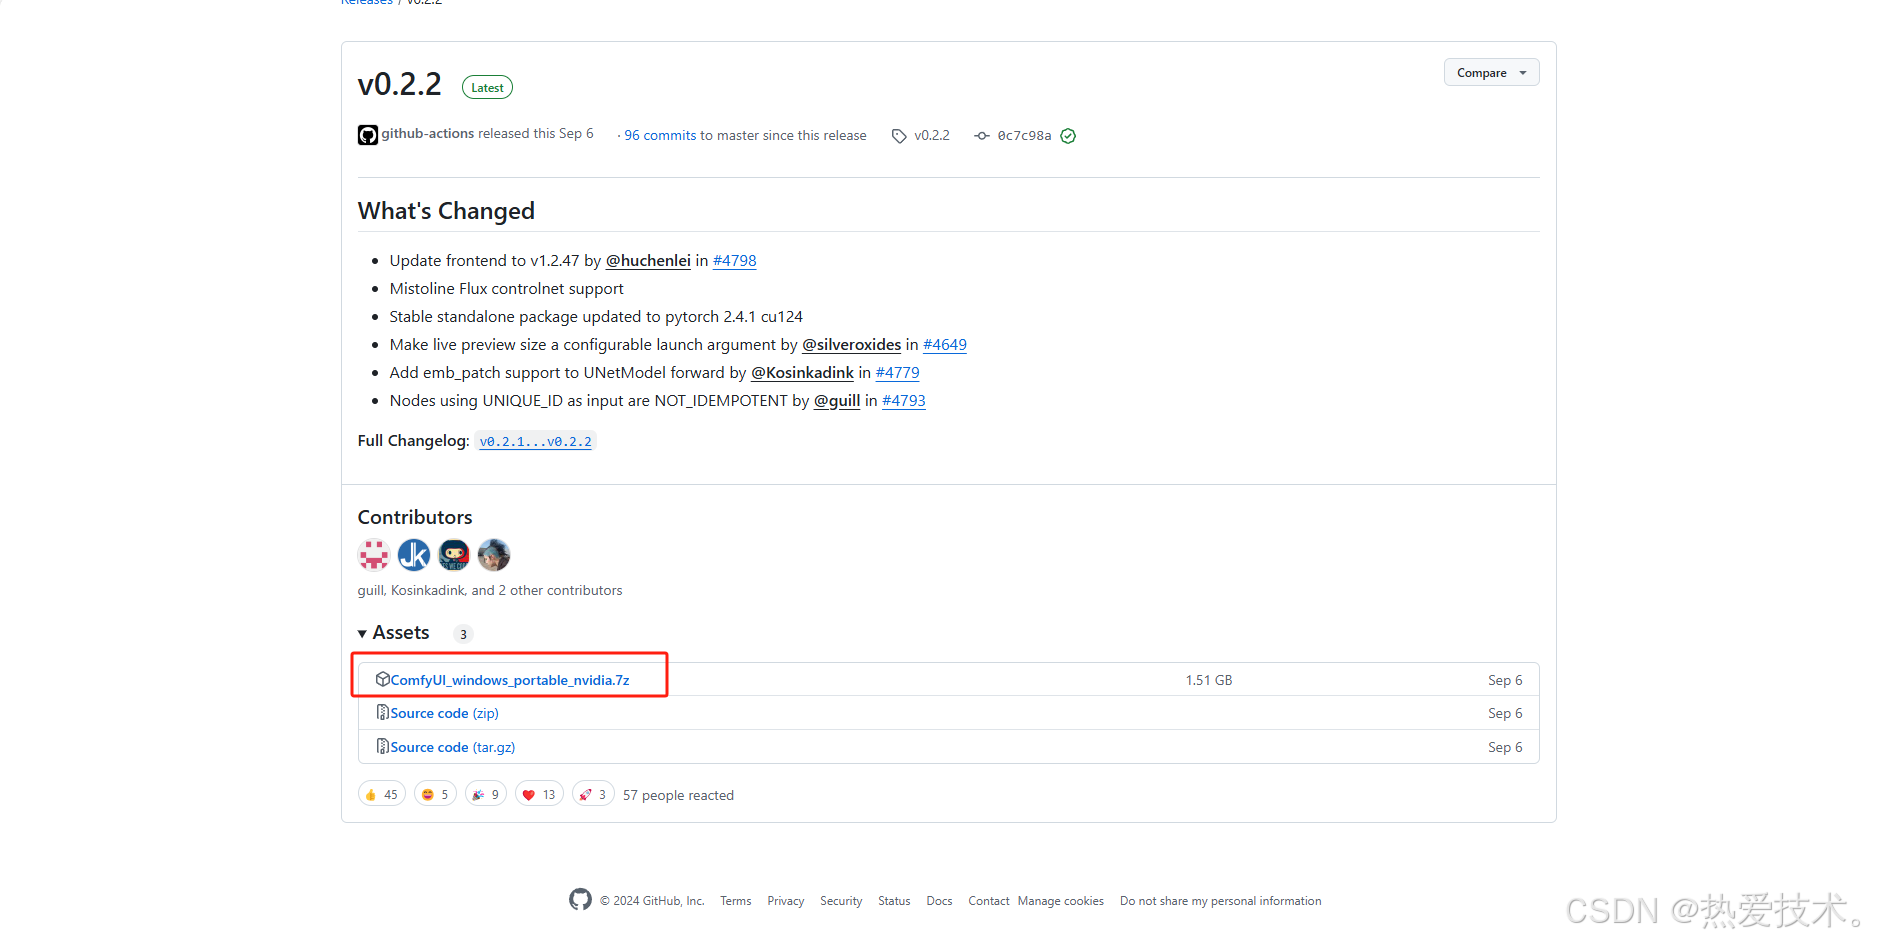Image resolution: width=1888 pixels, height=943 pixels.
Task: Open pull request #4793
Action: (904, 401)
